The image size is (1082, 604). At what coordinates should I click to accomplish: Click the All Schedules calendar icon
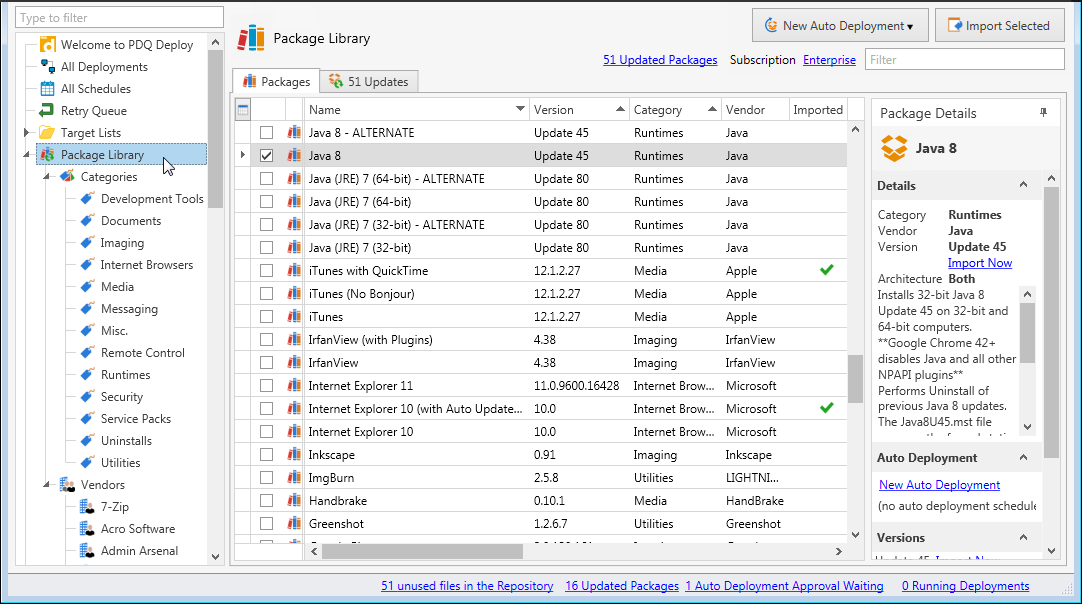click(47, 89)
